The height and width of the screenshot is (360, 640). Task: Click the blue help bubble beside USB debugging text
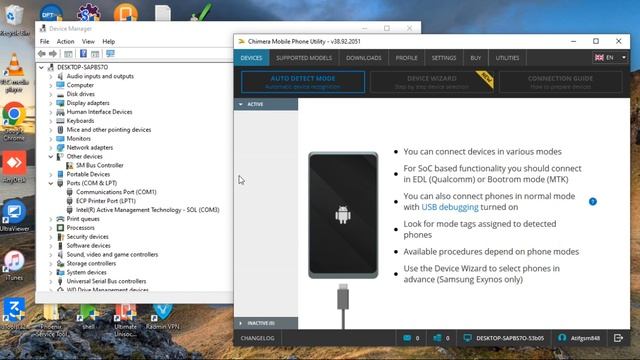[x=593, y=202]
